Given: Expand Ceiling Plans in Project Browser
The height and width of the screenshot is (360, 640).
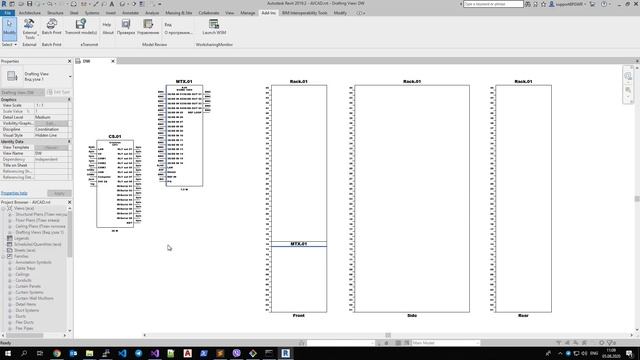Looking at the screenshot, I should pyautogui.click(x=10, y=226).
